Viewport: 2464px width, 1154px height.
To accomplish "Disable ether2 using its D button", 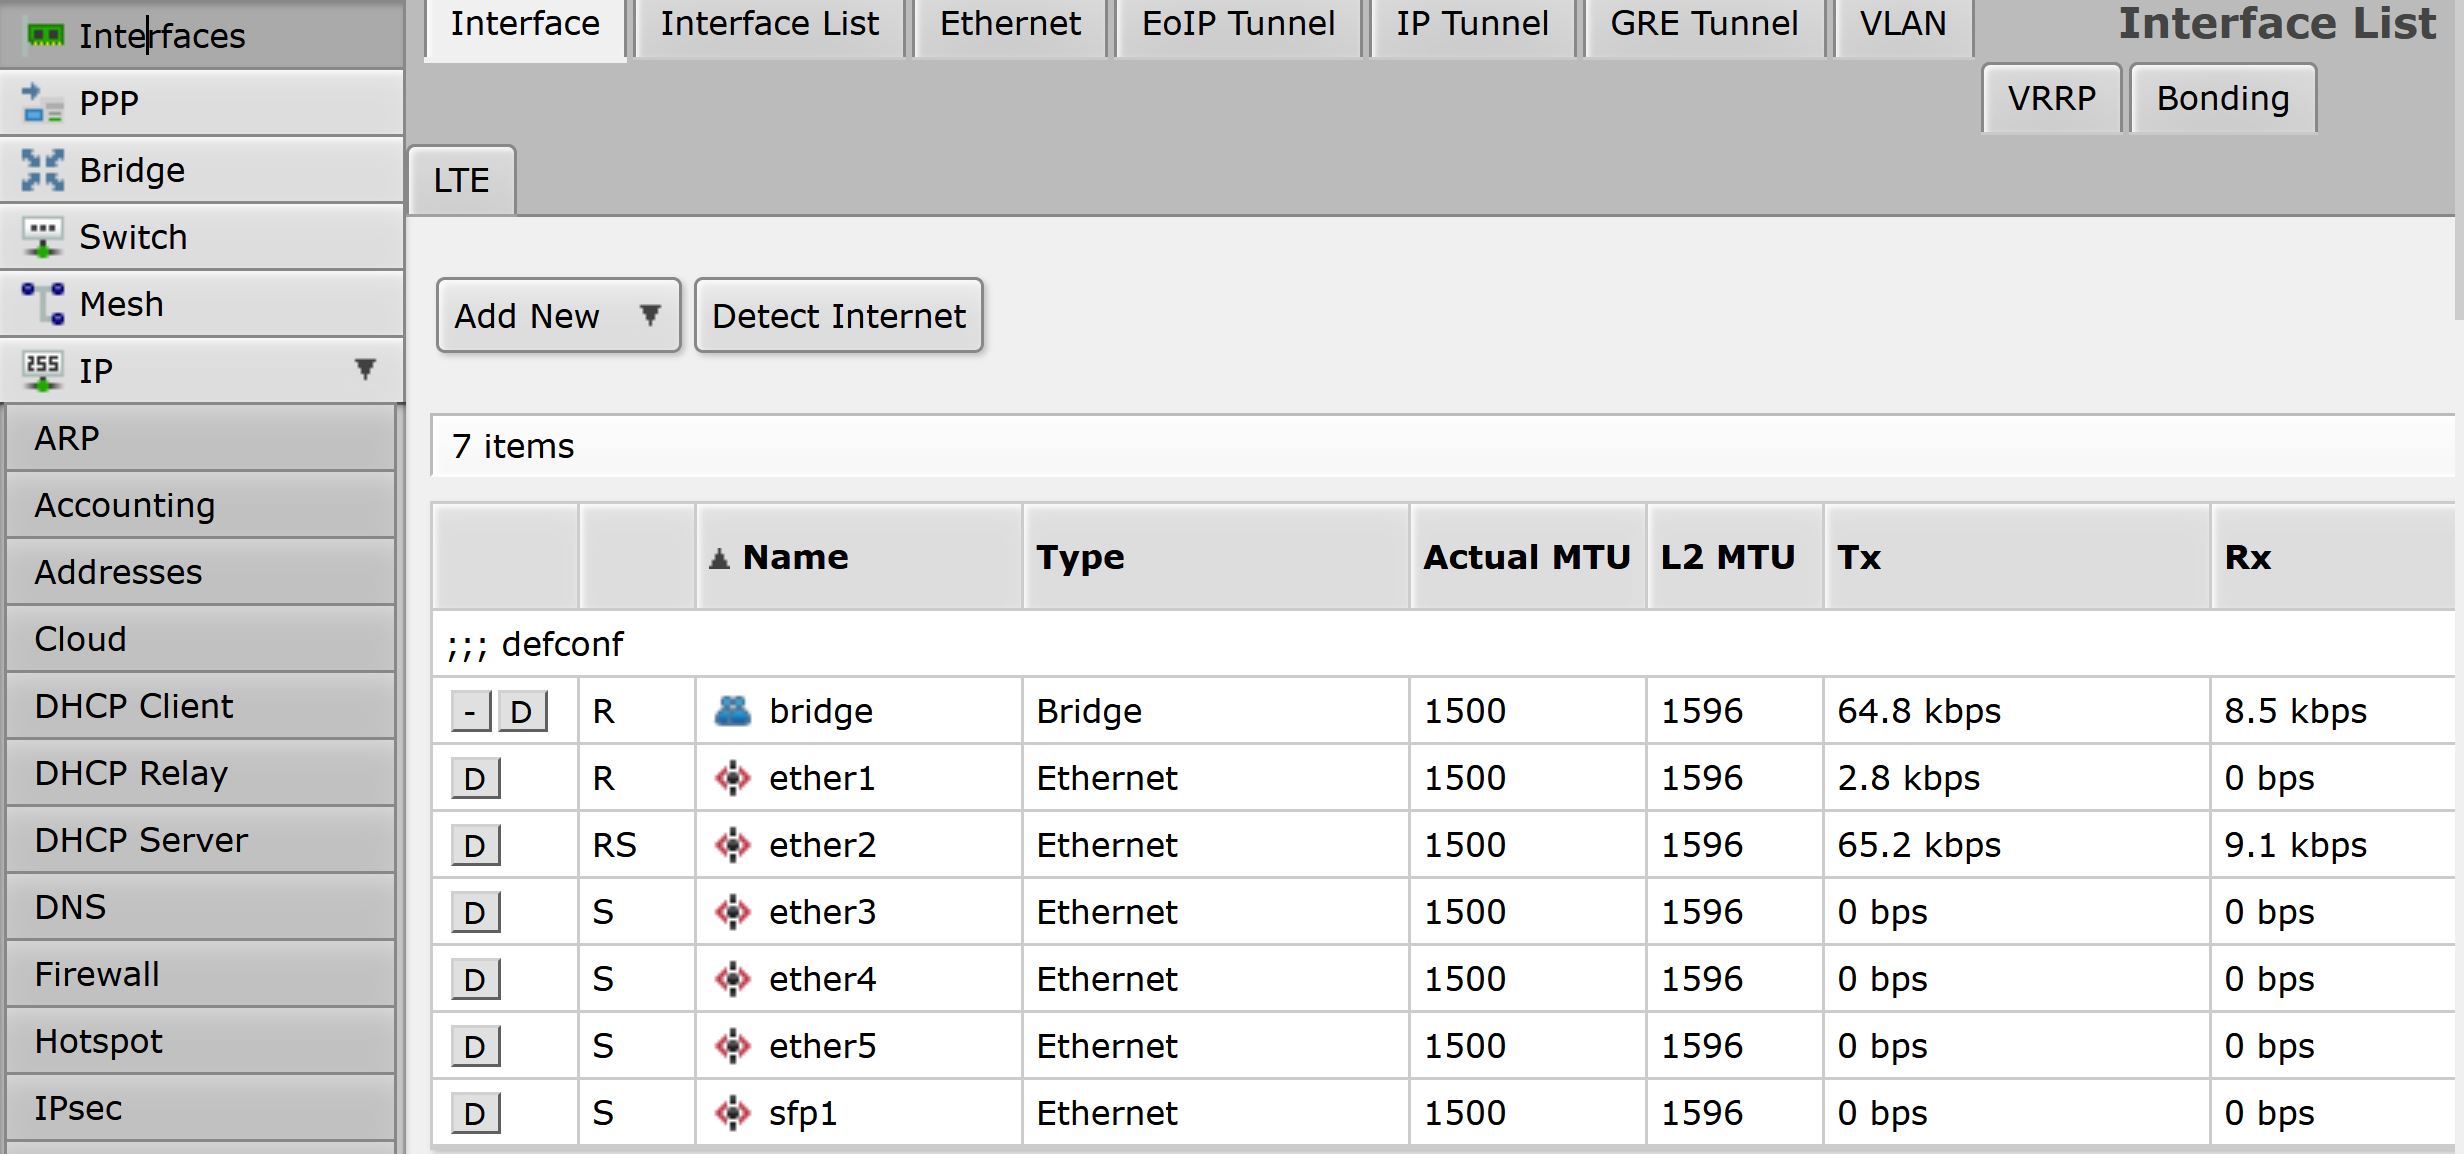I will (475, 845).
